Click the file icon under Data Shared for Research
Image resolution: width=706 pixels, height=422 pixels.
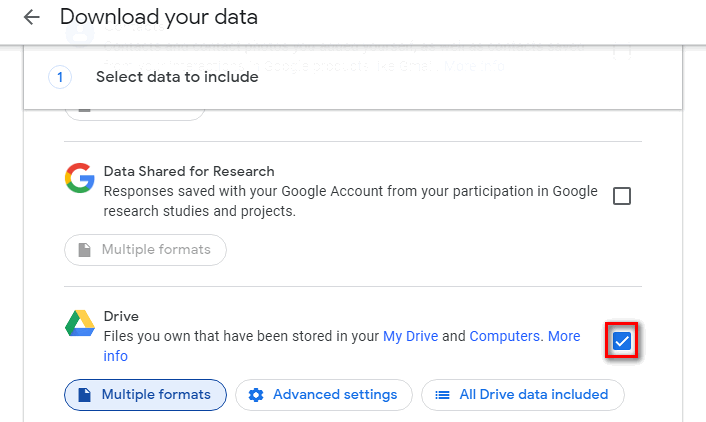(x=84, y=250)
